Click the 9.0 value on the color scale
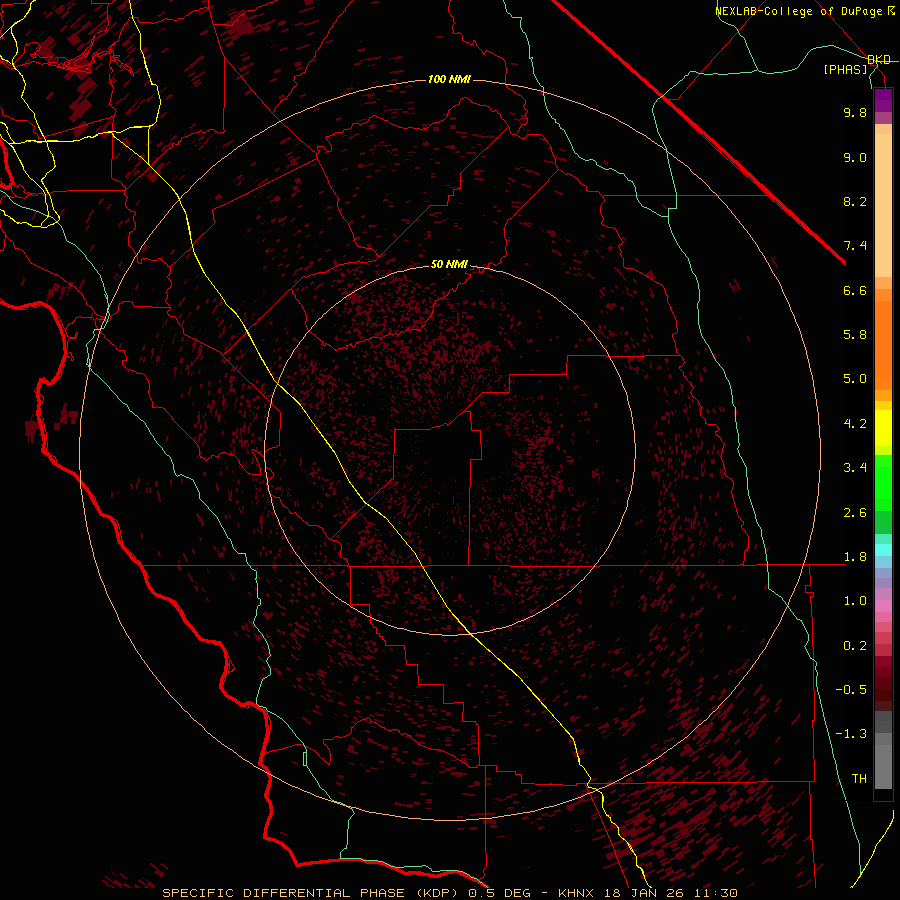The width and height of the screenshot is (900, 900). pyautogui.click(x=855, y=158)
